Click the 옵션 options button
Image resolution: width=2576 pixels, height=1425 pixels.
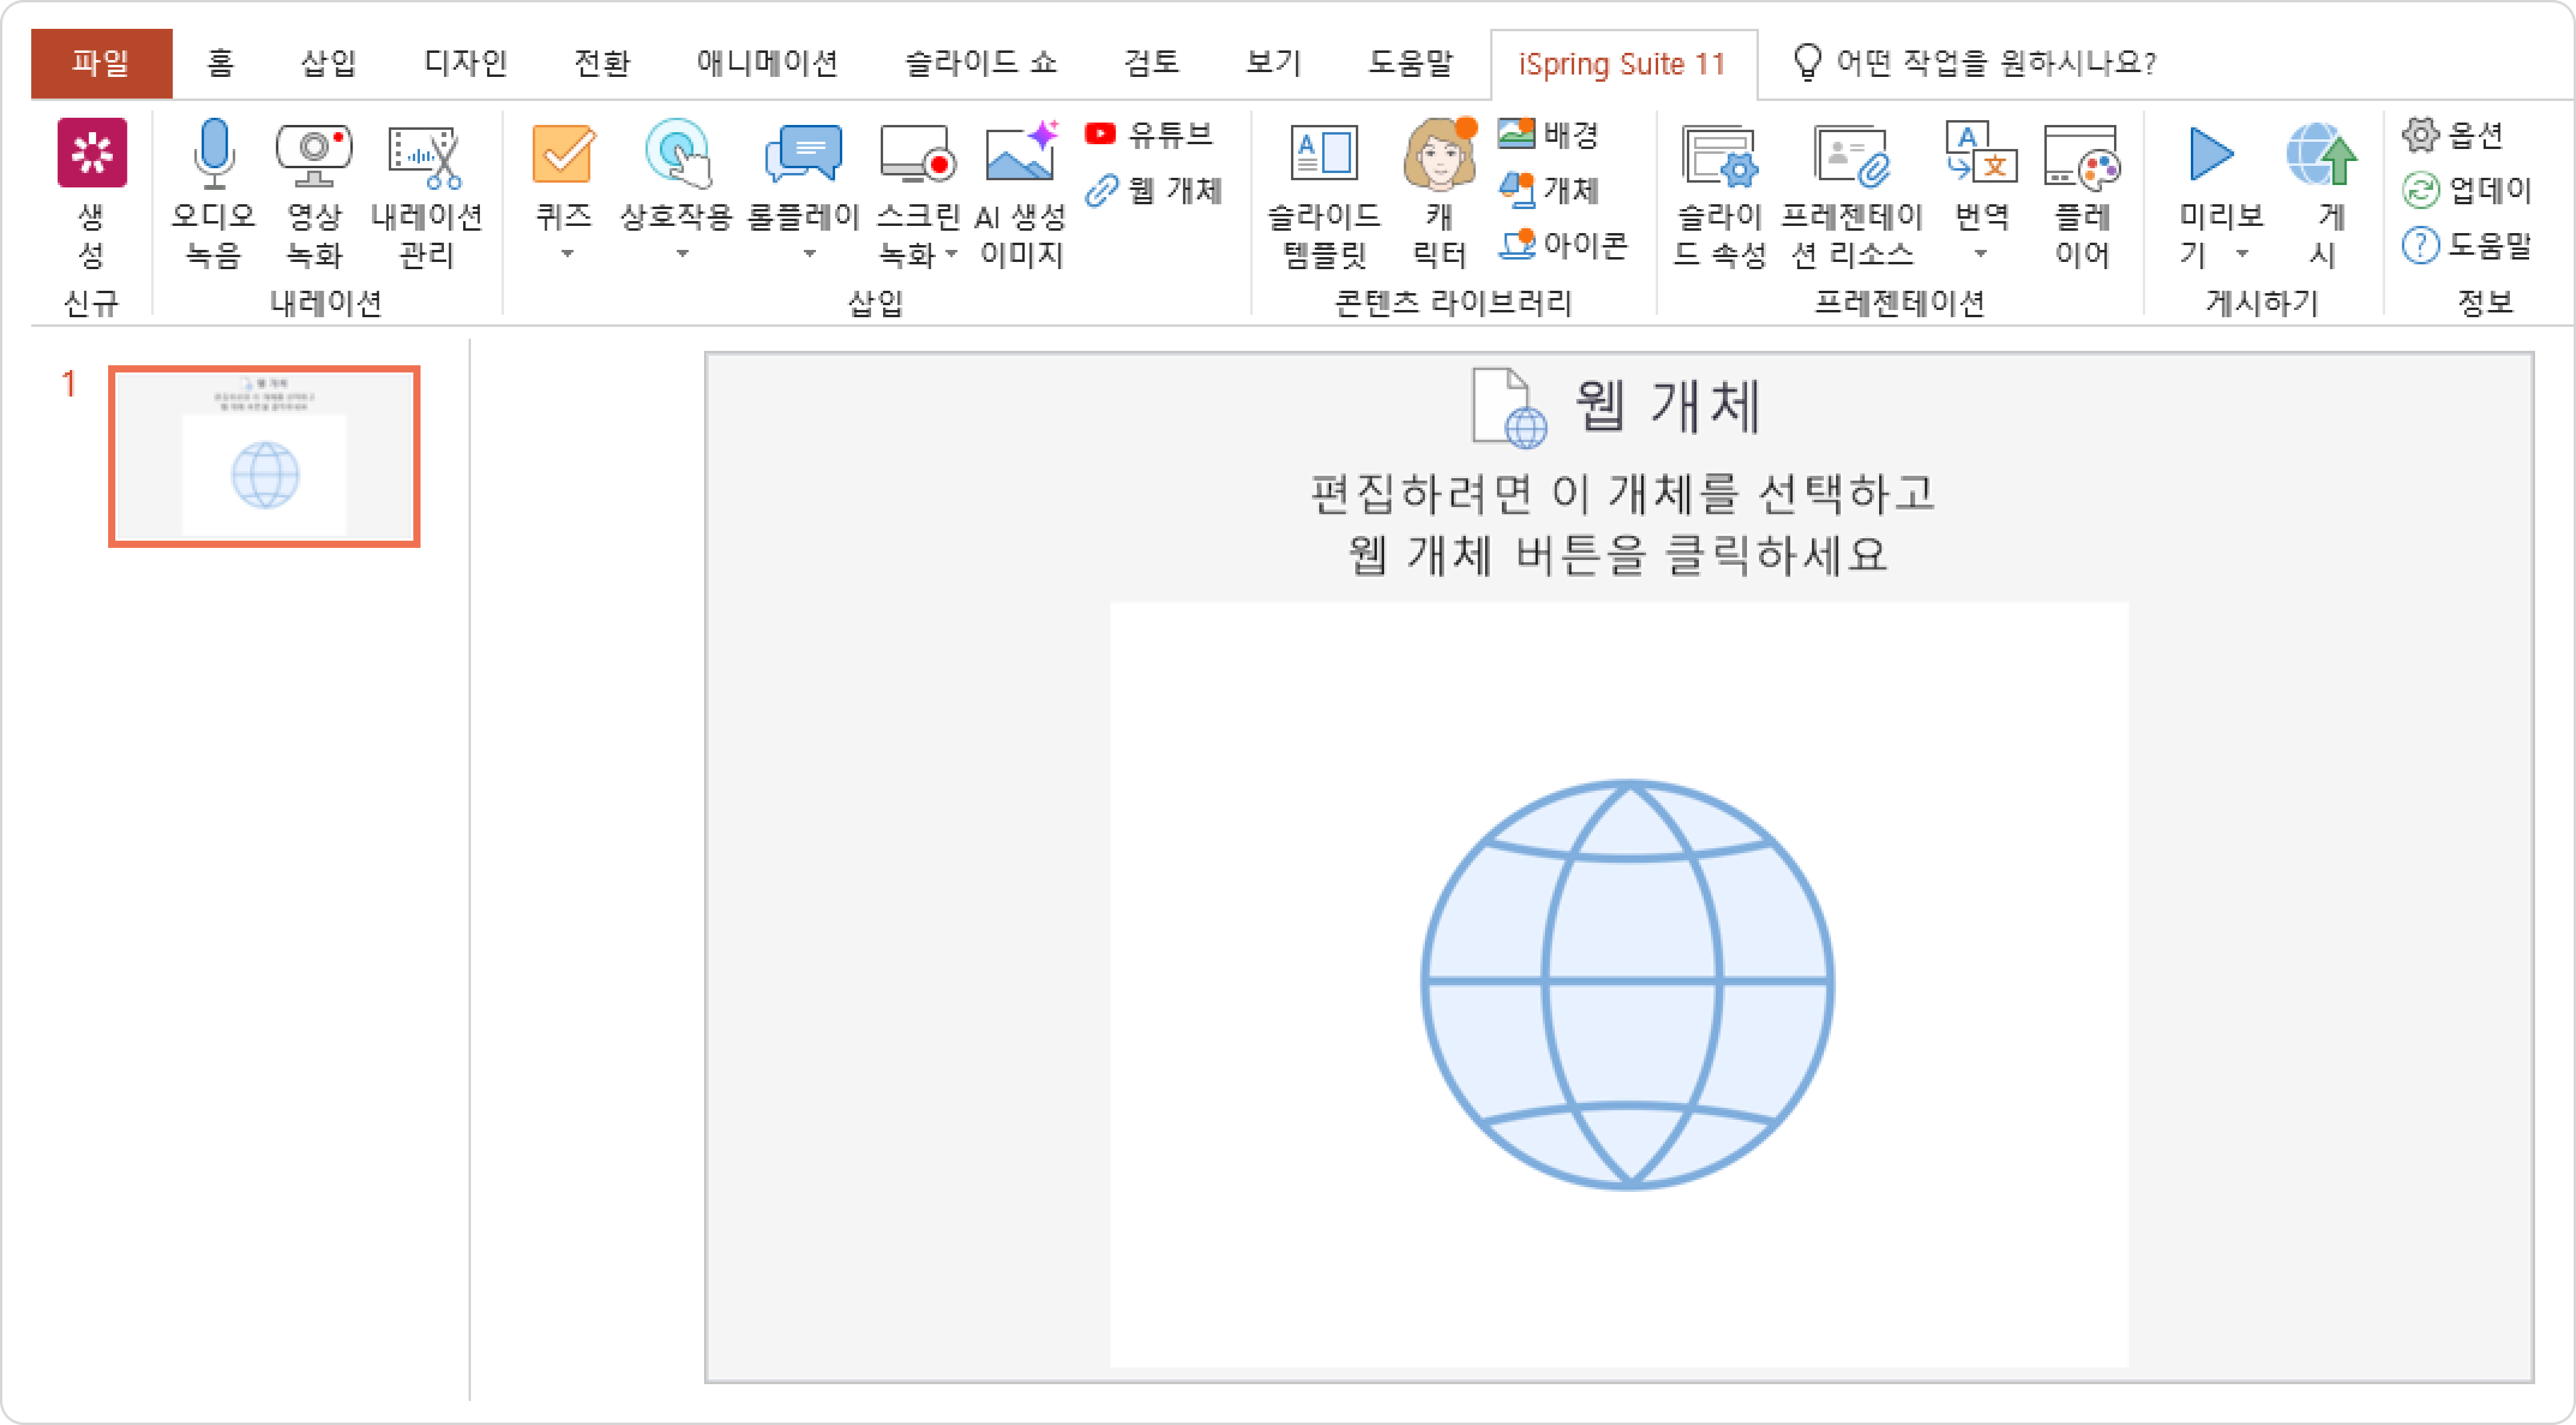click(x=2455, y=134)
